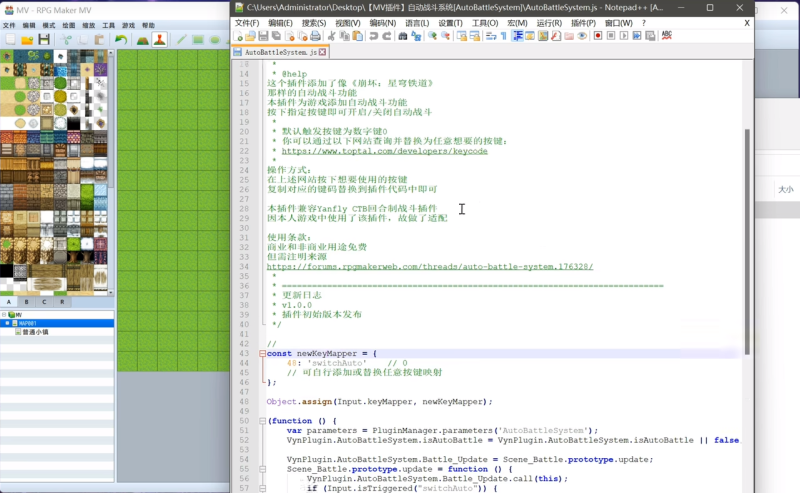Switch to tileset tab R
The image size is (800, 493).
click(x=62, y=302)
